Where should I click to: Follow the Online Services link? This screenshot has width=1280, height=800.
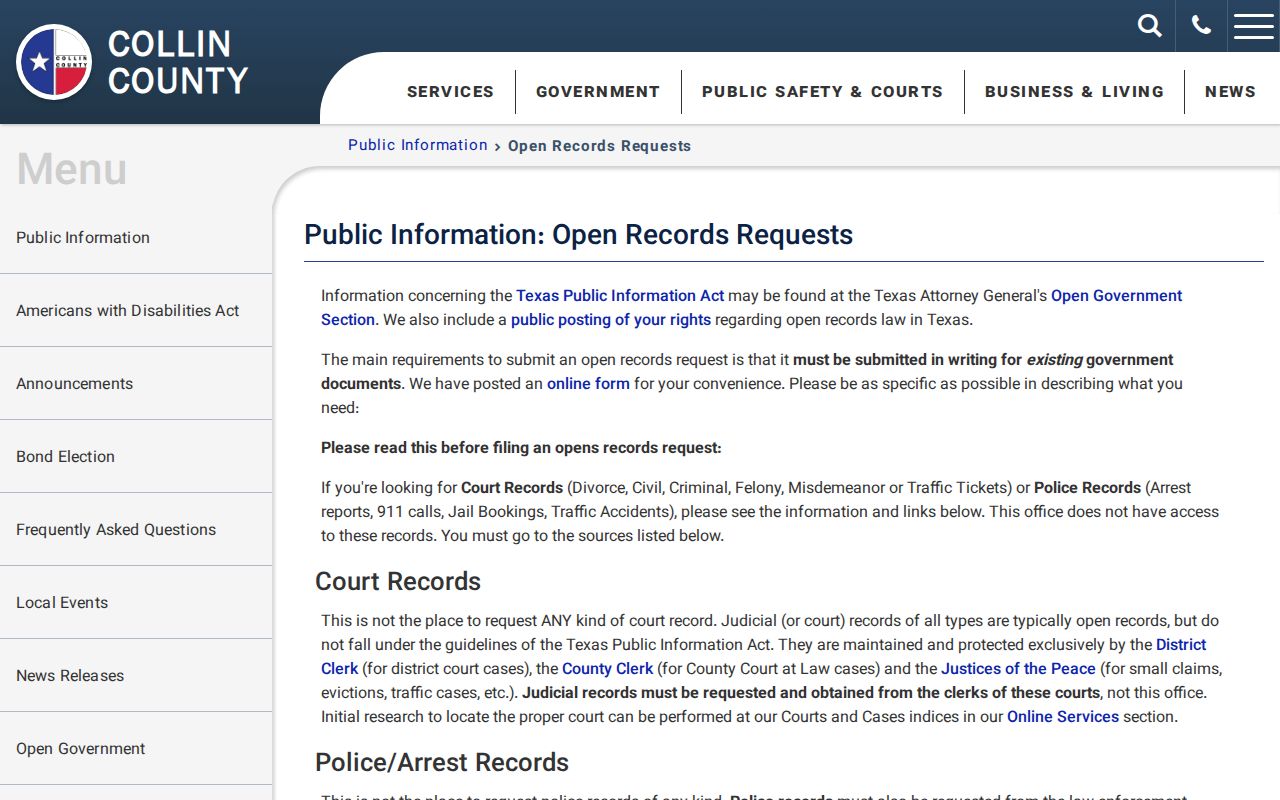[1063, 716]
